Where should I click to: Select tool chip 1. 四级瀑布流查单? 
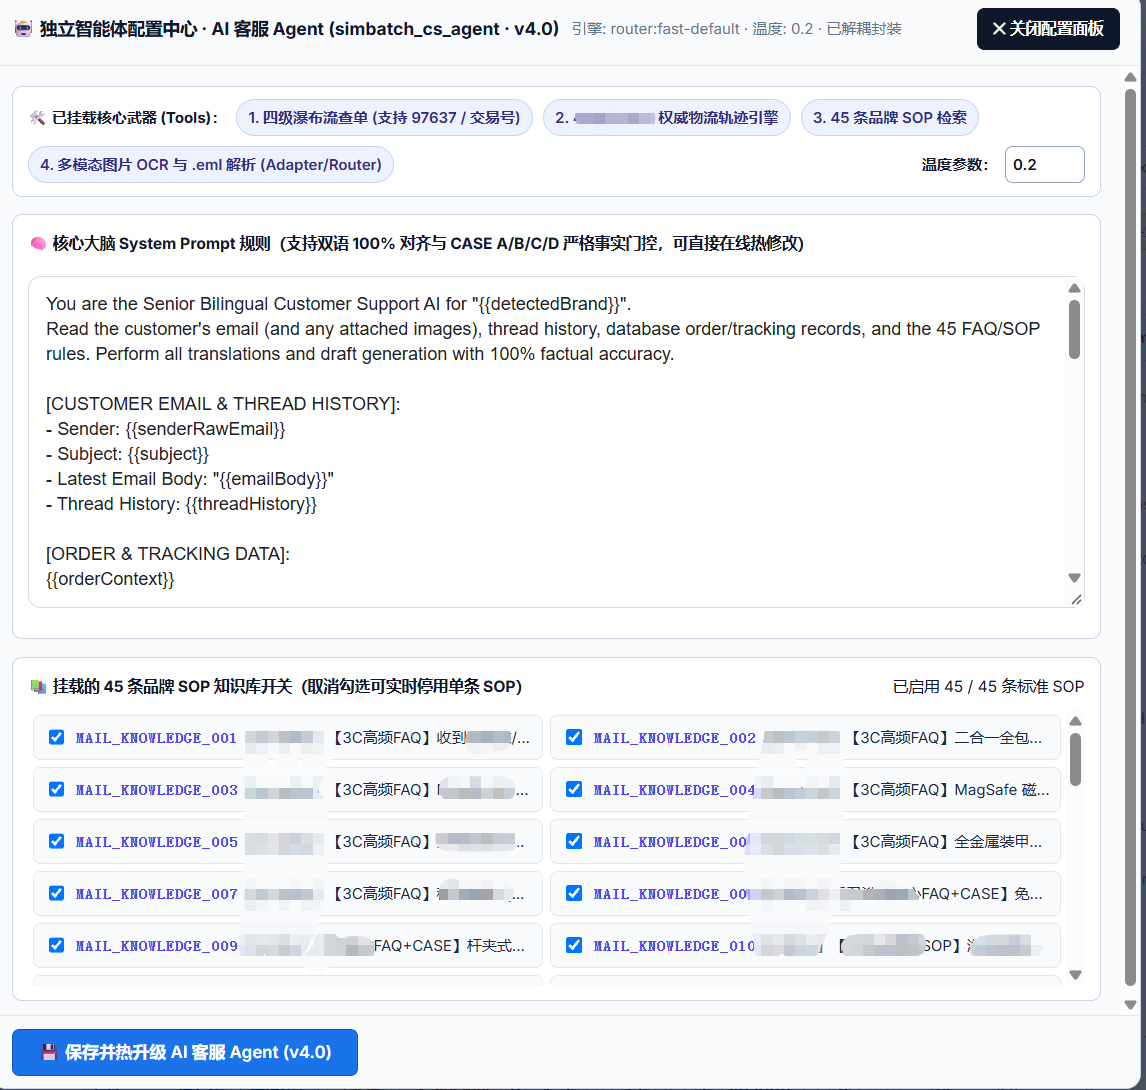tap(384, 118)
